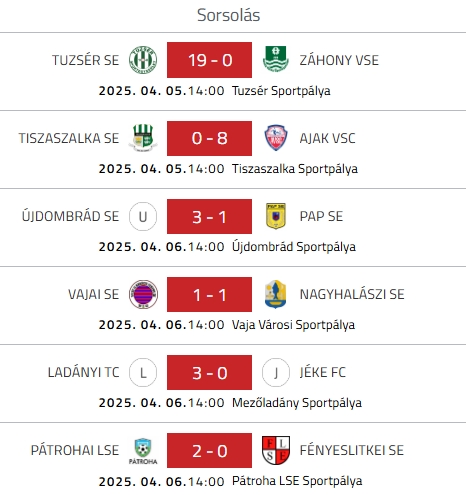View the 3 - 1 Újdombrád match details
468x495 pixels.
tap(209, 216)
